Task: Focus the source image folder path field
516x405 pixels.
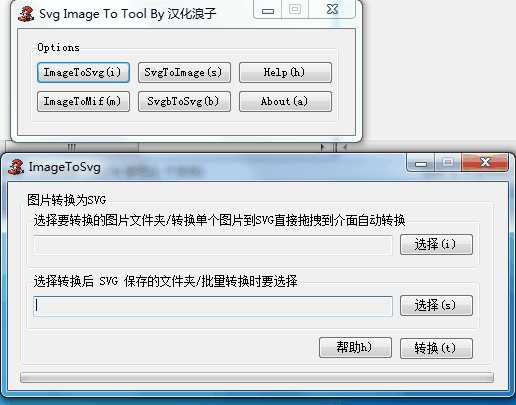Action: pyautogui.click(x=213, y=245)
